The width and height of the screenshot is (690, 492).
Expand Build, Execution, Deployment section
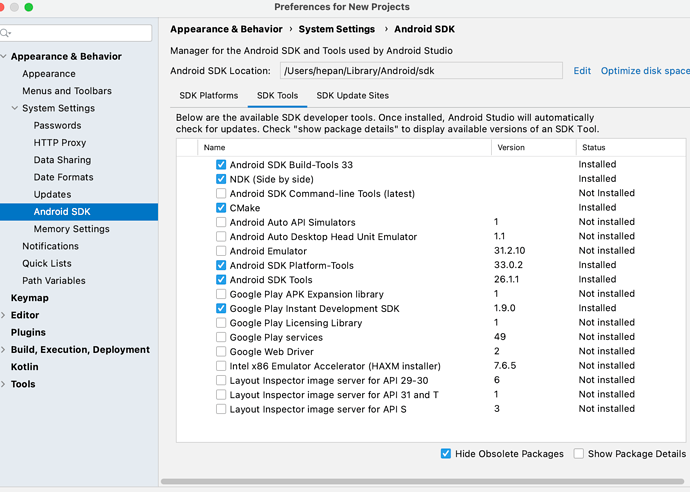[4, 350]
